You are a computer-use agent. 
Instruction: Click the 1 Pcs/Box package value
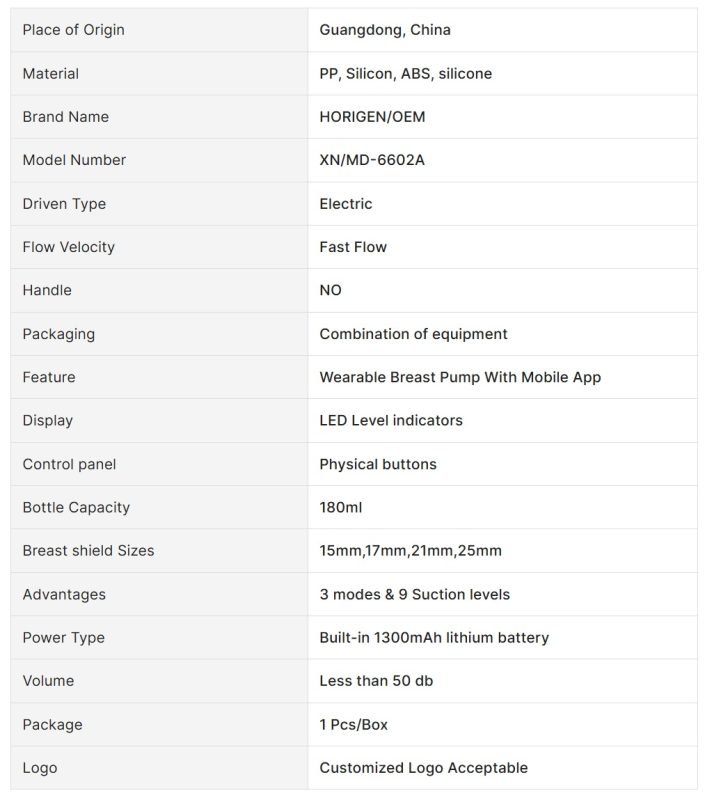353,725
